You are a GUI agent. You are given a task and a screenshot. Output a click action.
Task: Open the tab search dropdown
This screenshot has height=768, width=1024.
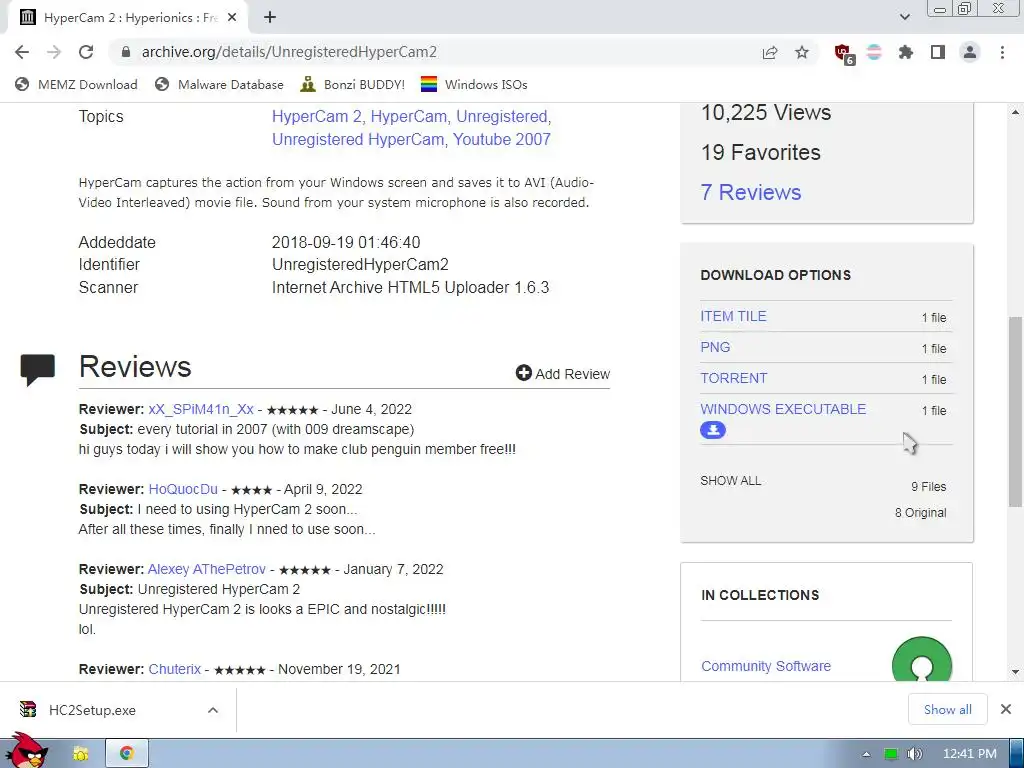904,17
